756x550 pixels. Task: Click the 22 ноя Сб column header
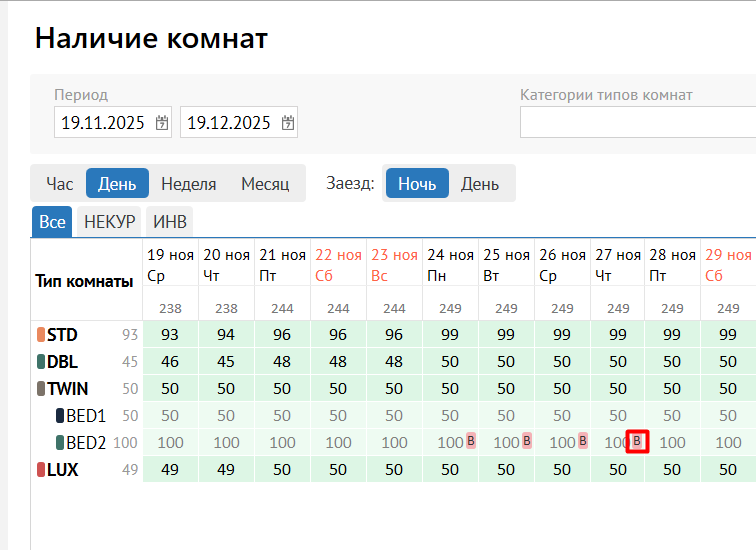point(338,265)
